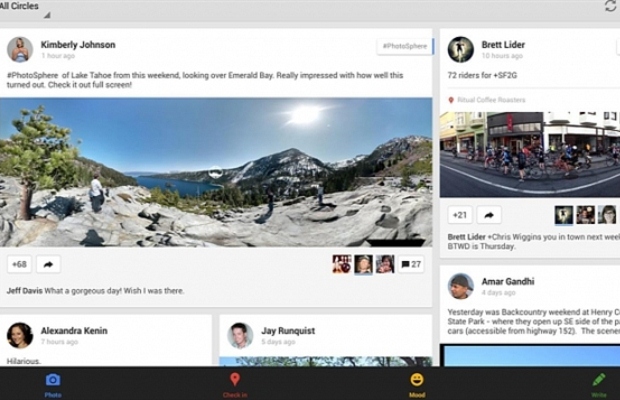Open Brett Lider's profile picture
620x400 pixels.
pyautogui.click(x=461, y=49)
